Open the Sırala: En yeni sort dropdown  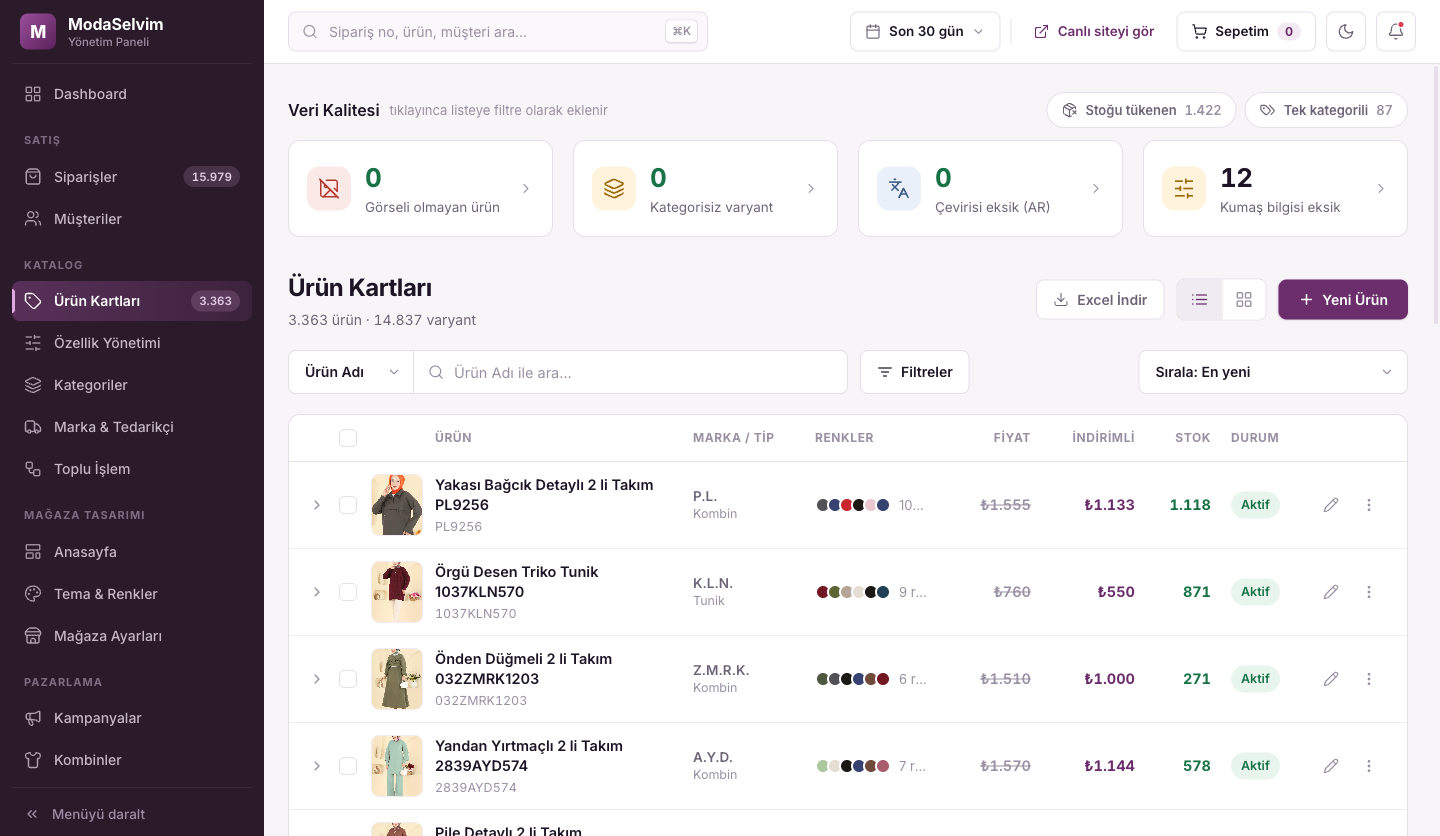1273,372
